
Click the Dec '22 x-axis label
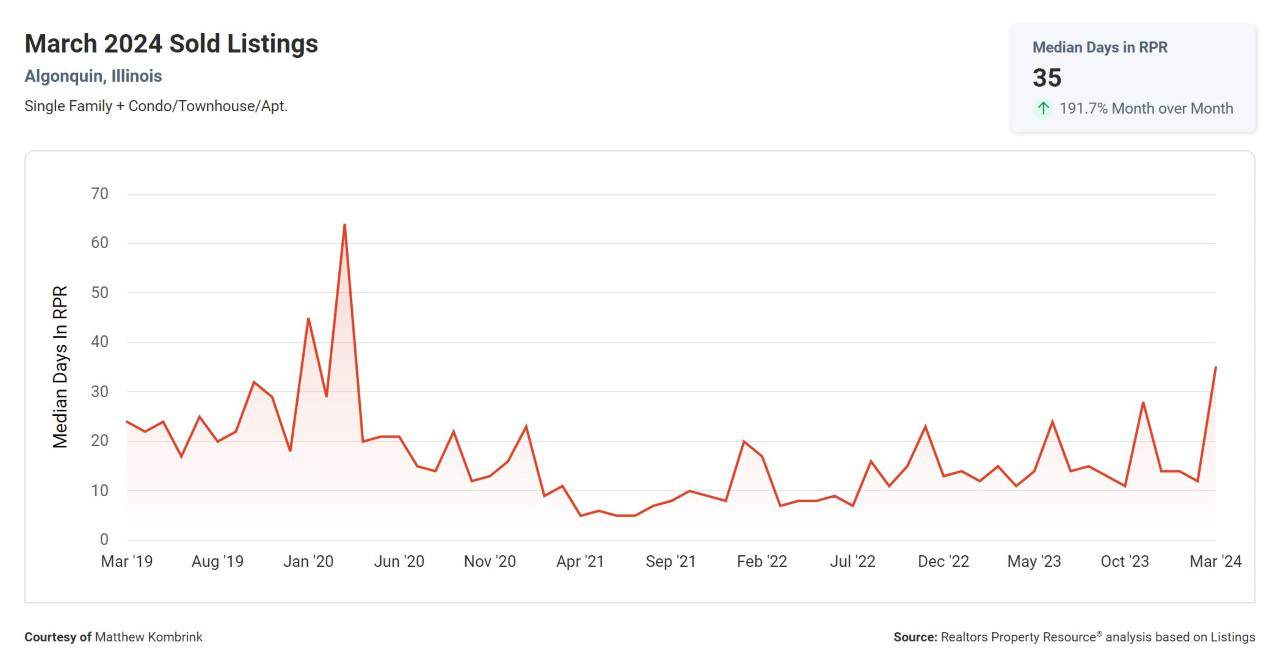(x=943, y=562)
